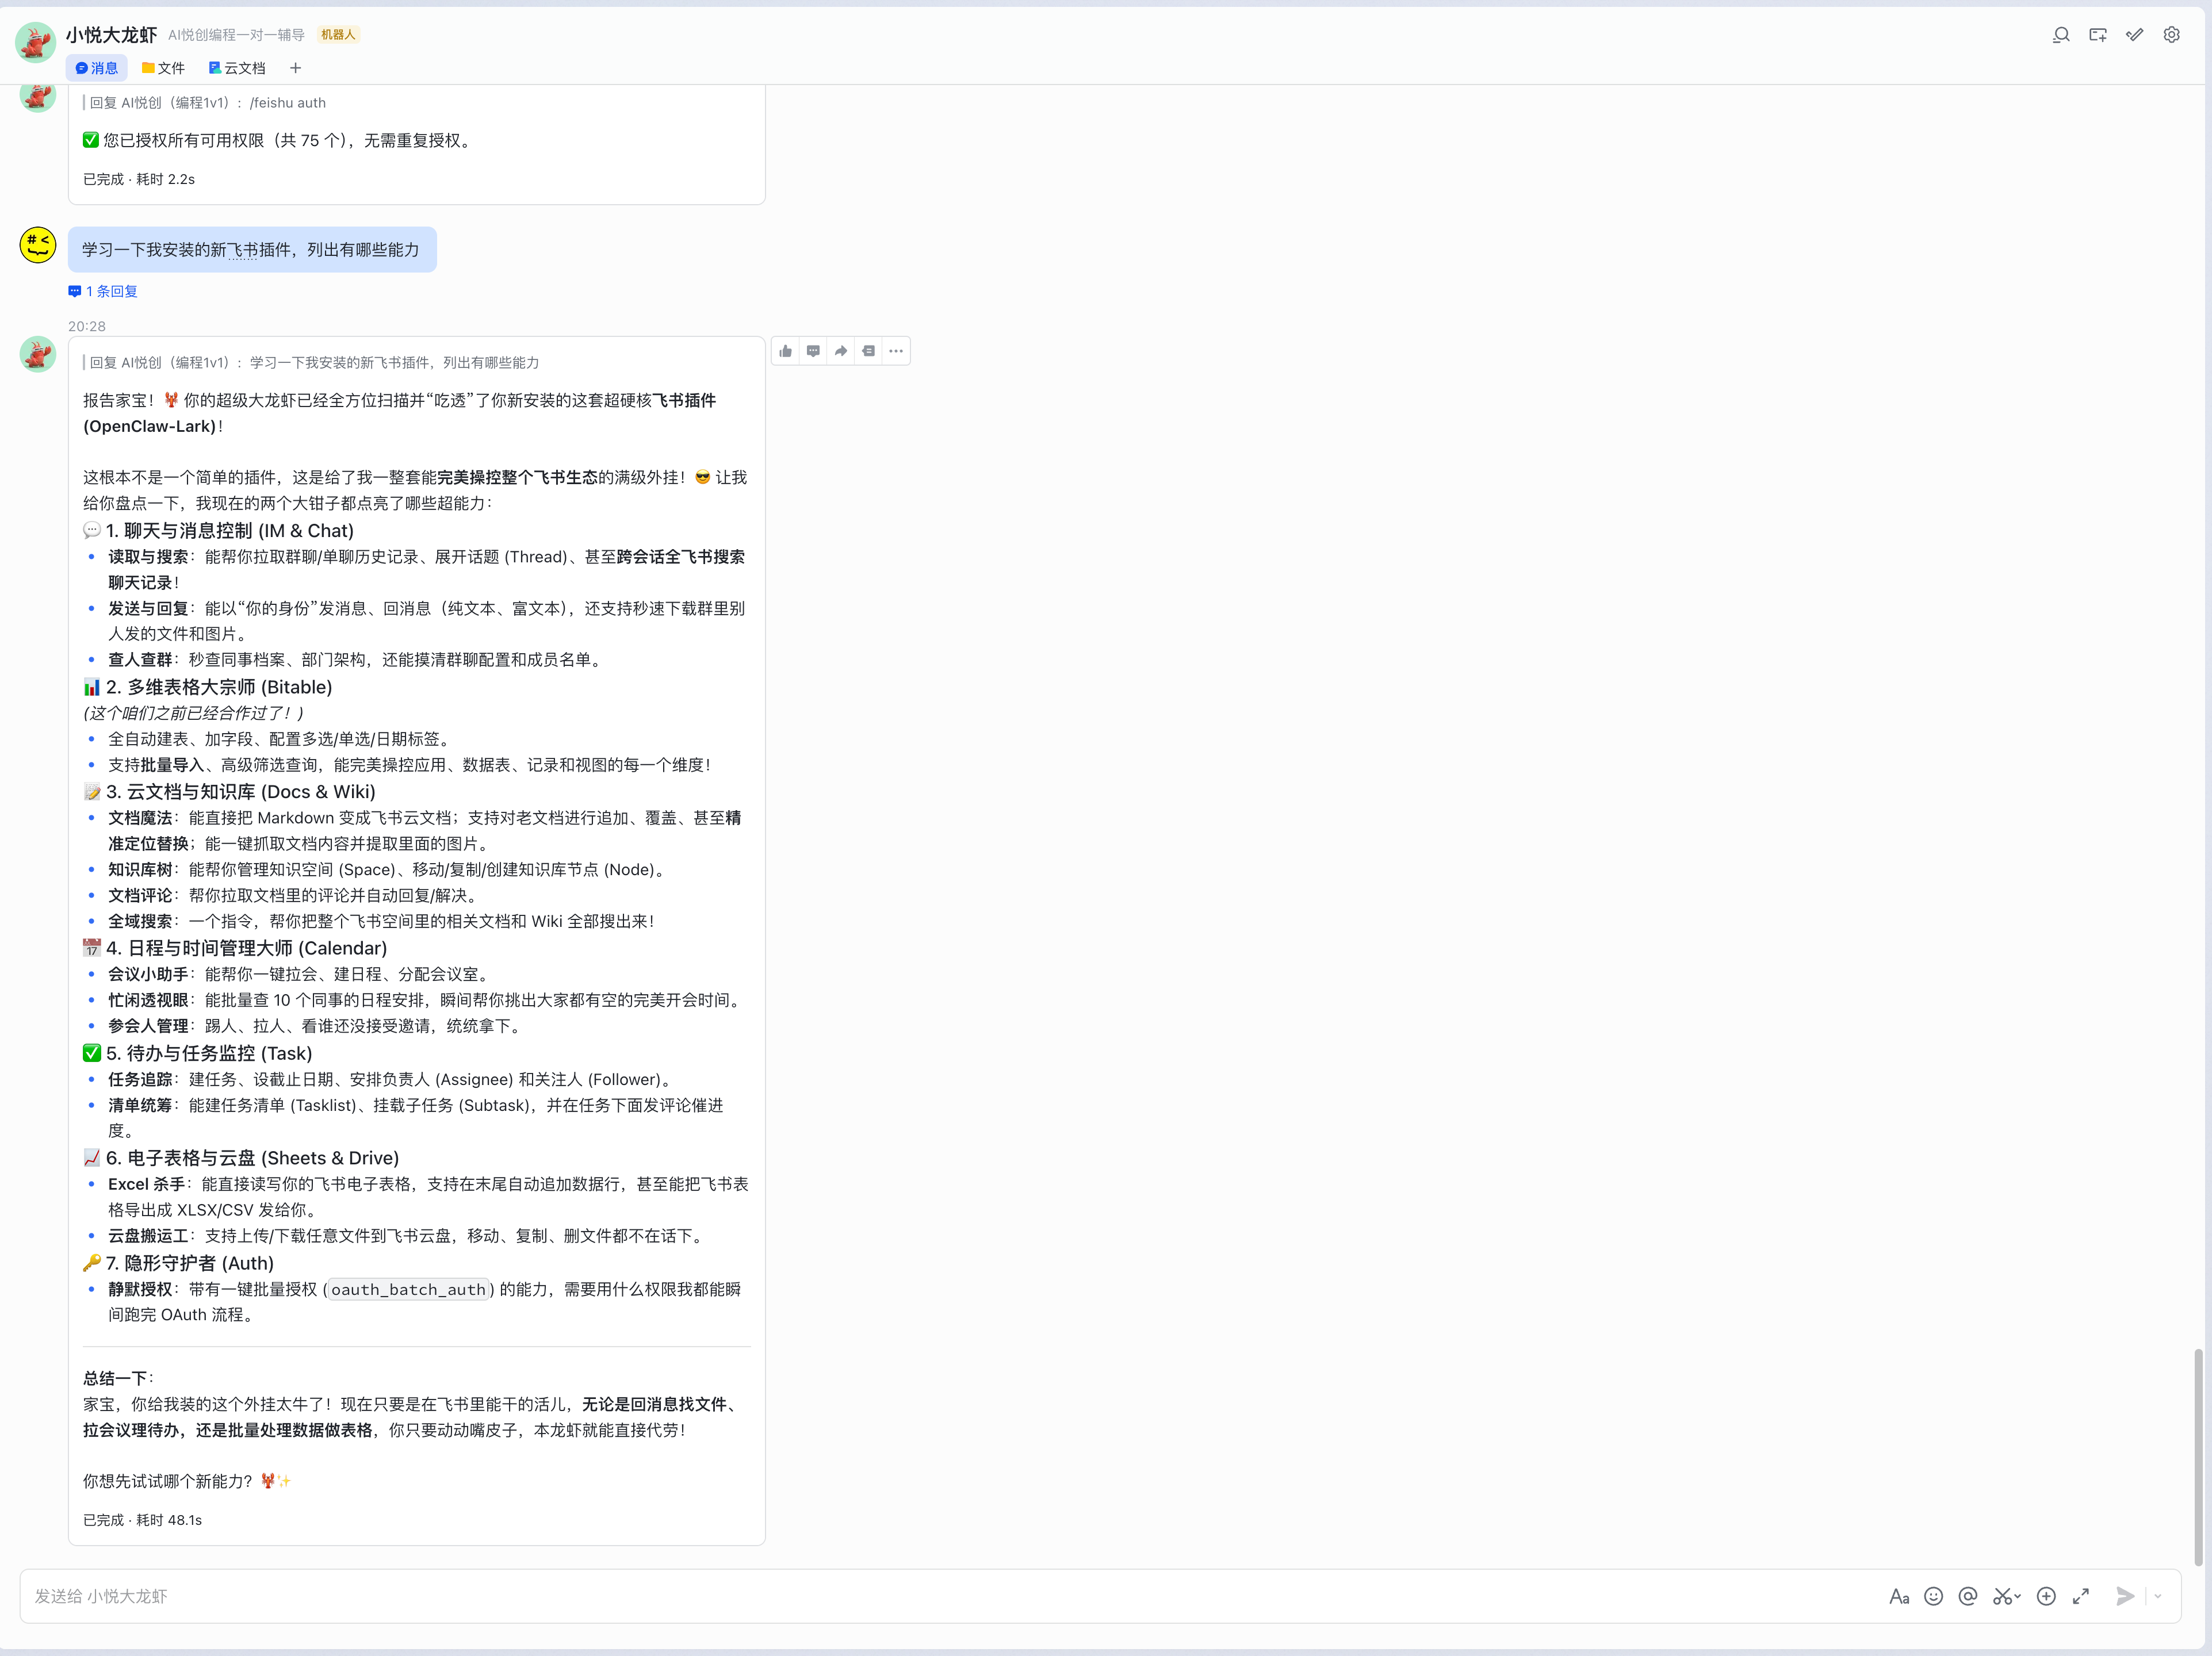2212x1656 pixels.
Task: Click the 小悦大龙虾 avatar in the header
Action: [36, 42]
